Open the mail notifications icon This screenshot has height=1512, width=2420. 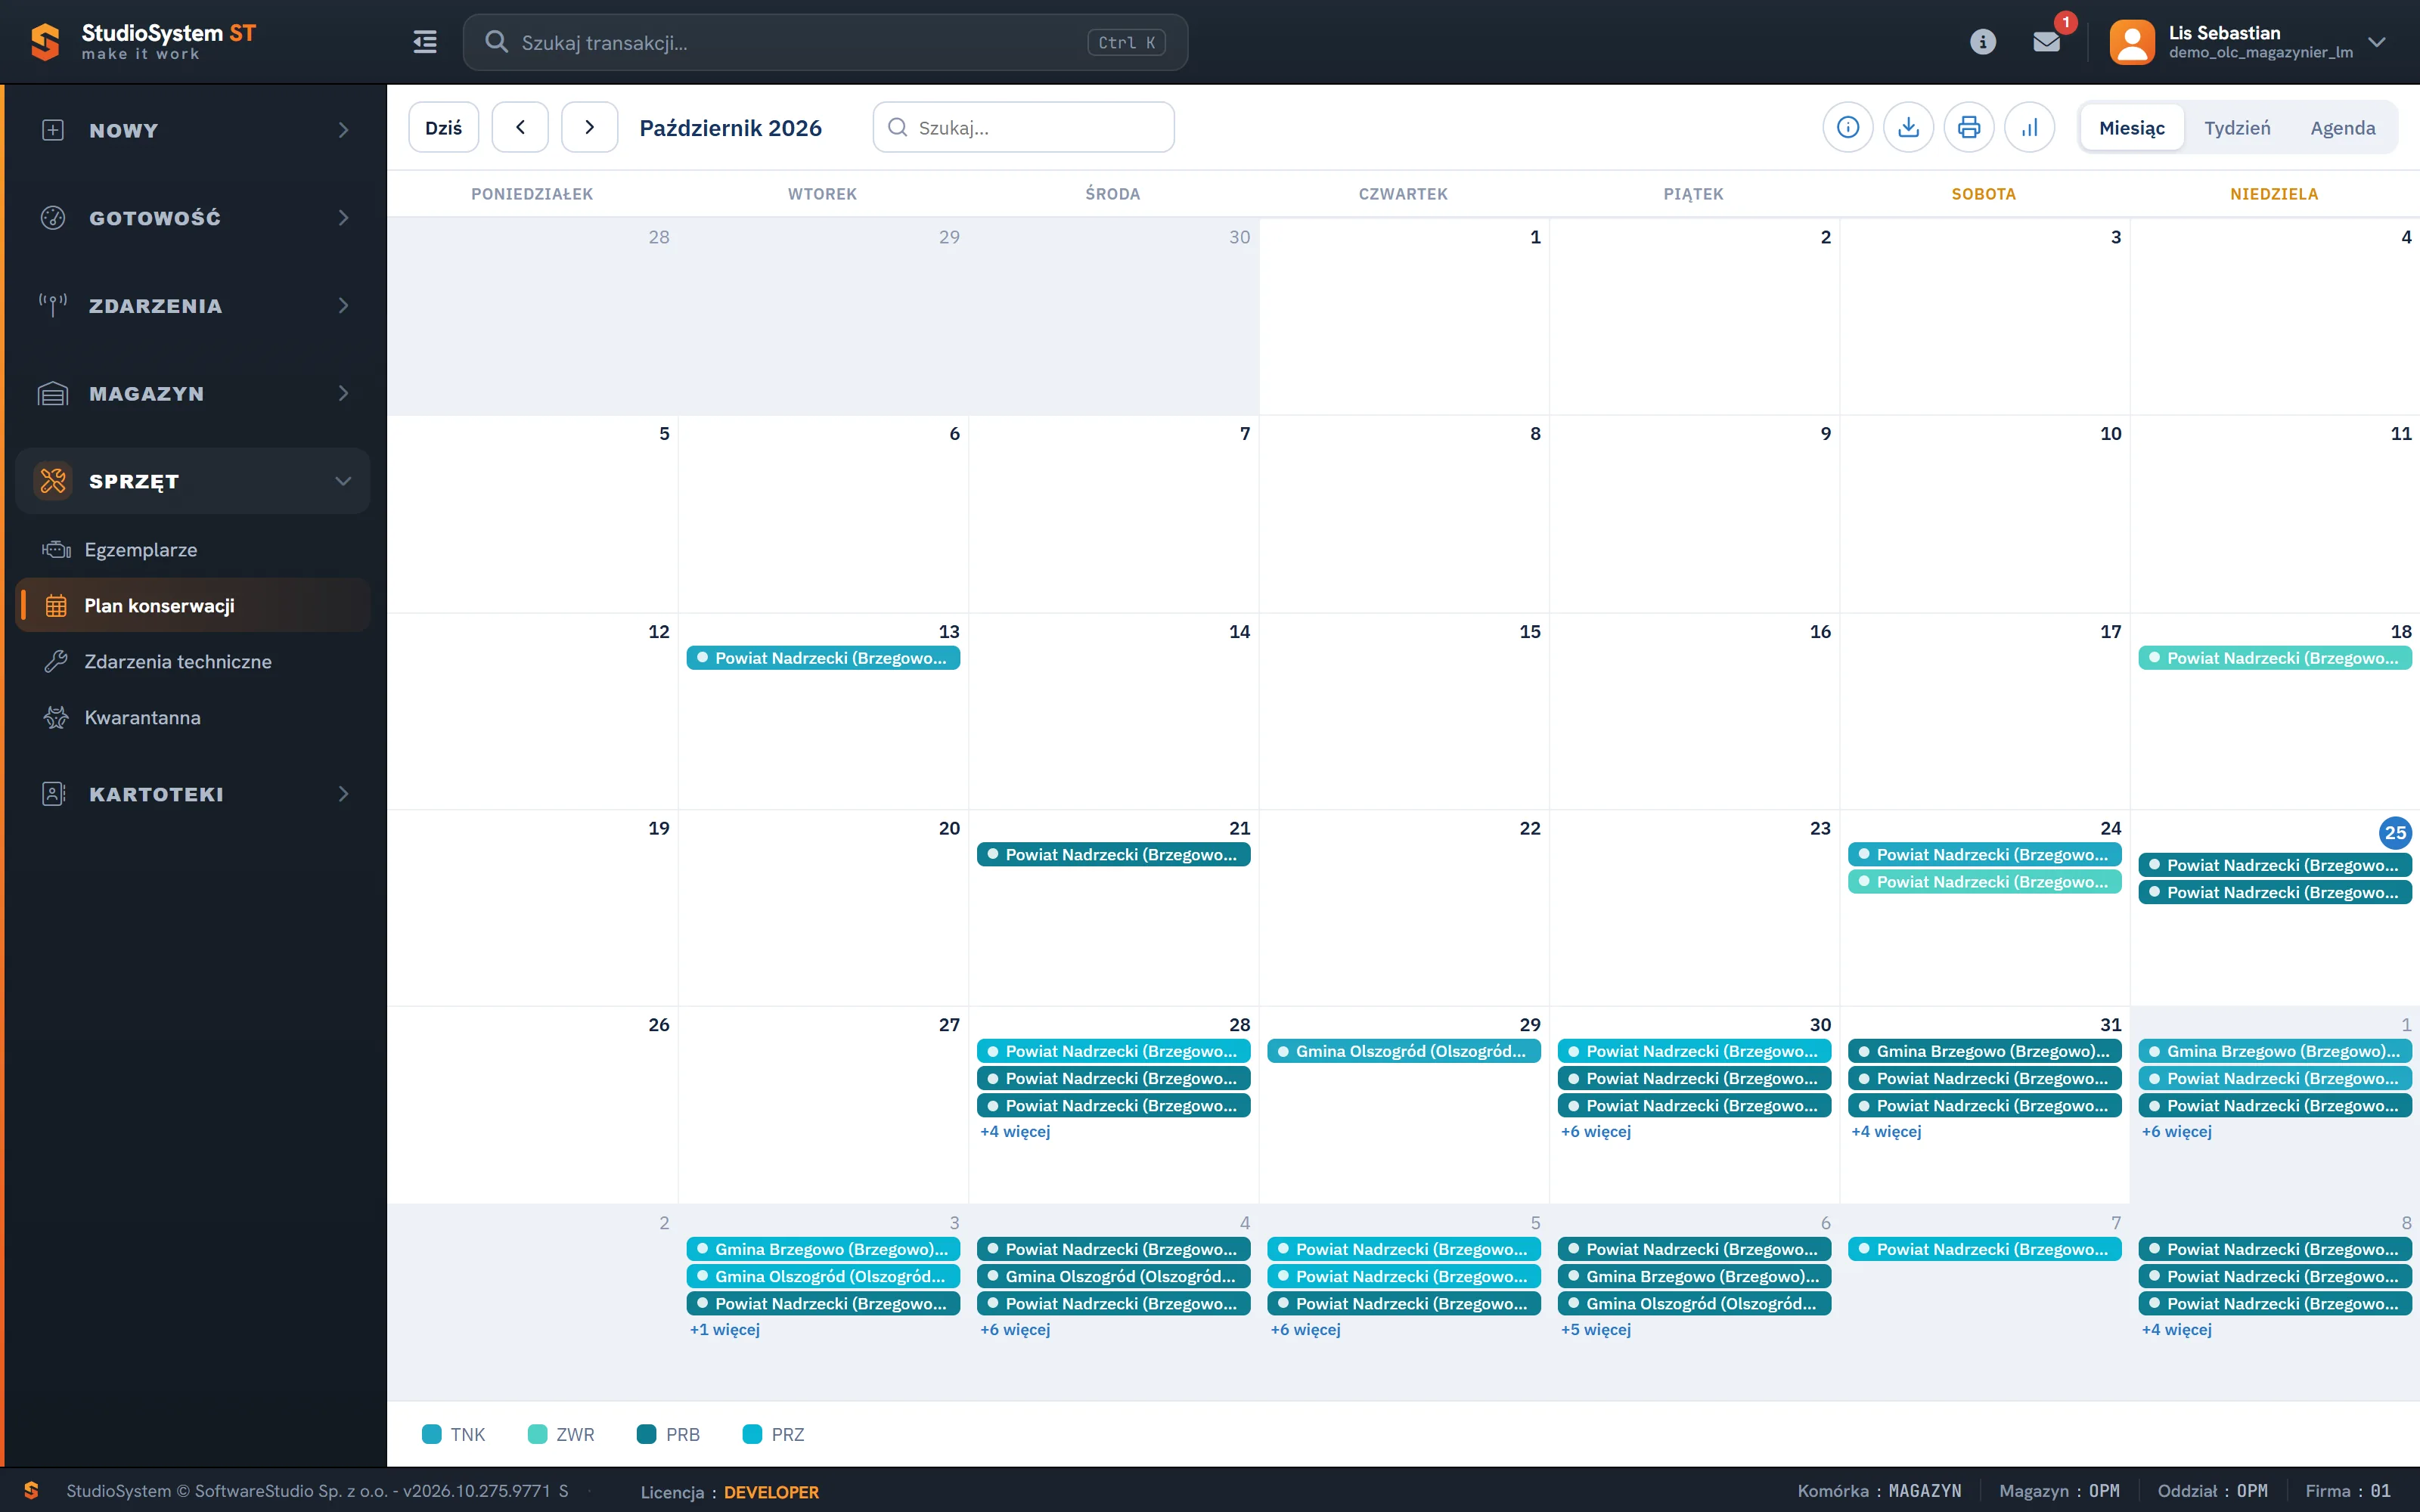(x=2046, y=42)
